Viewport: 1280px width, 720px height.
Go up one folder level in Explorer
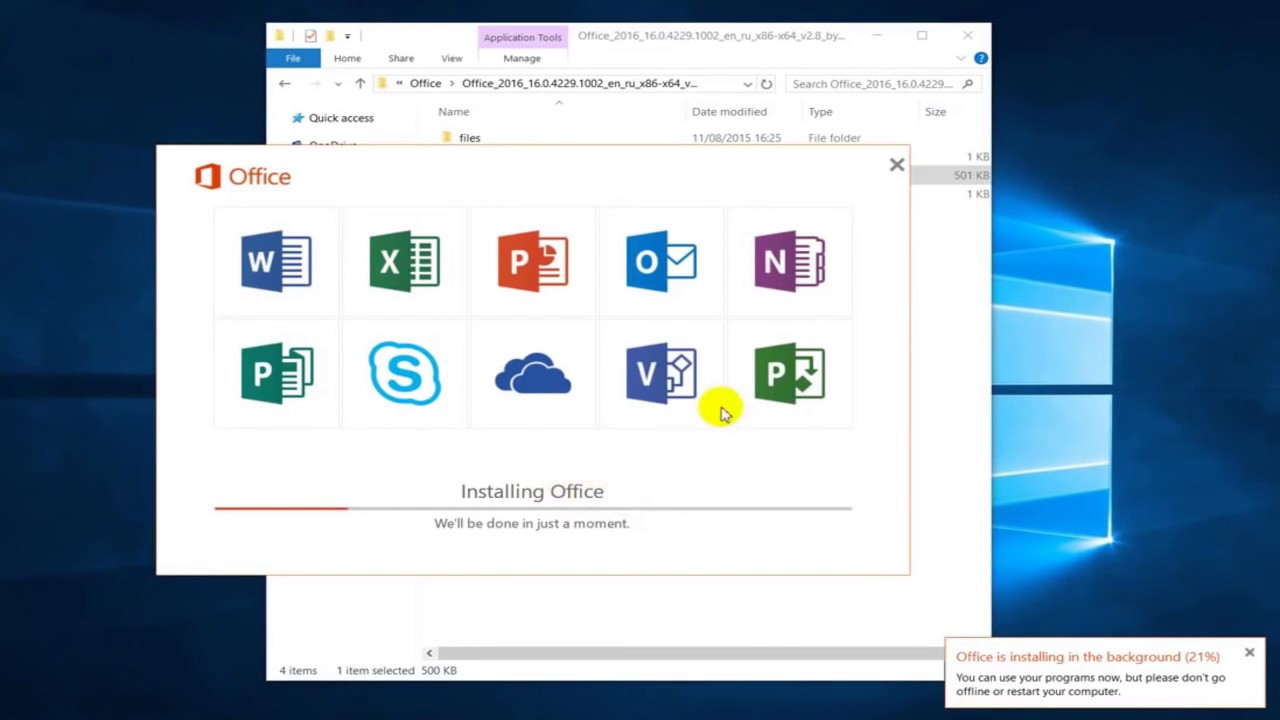(360, 84)
